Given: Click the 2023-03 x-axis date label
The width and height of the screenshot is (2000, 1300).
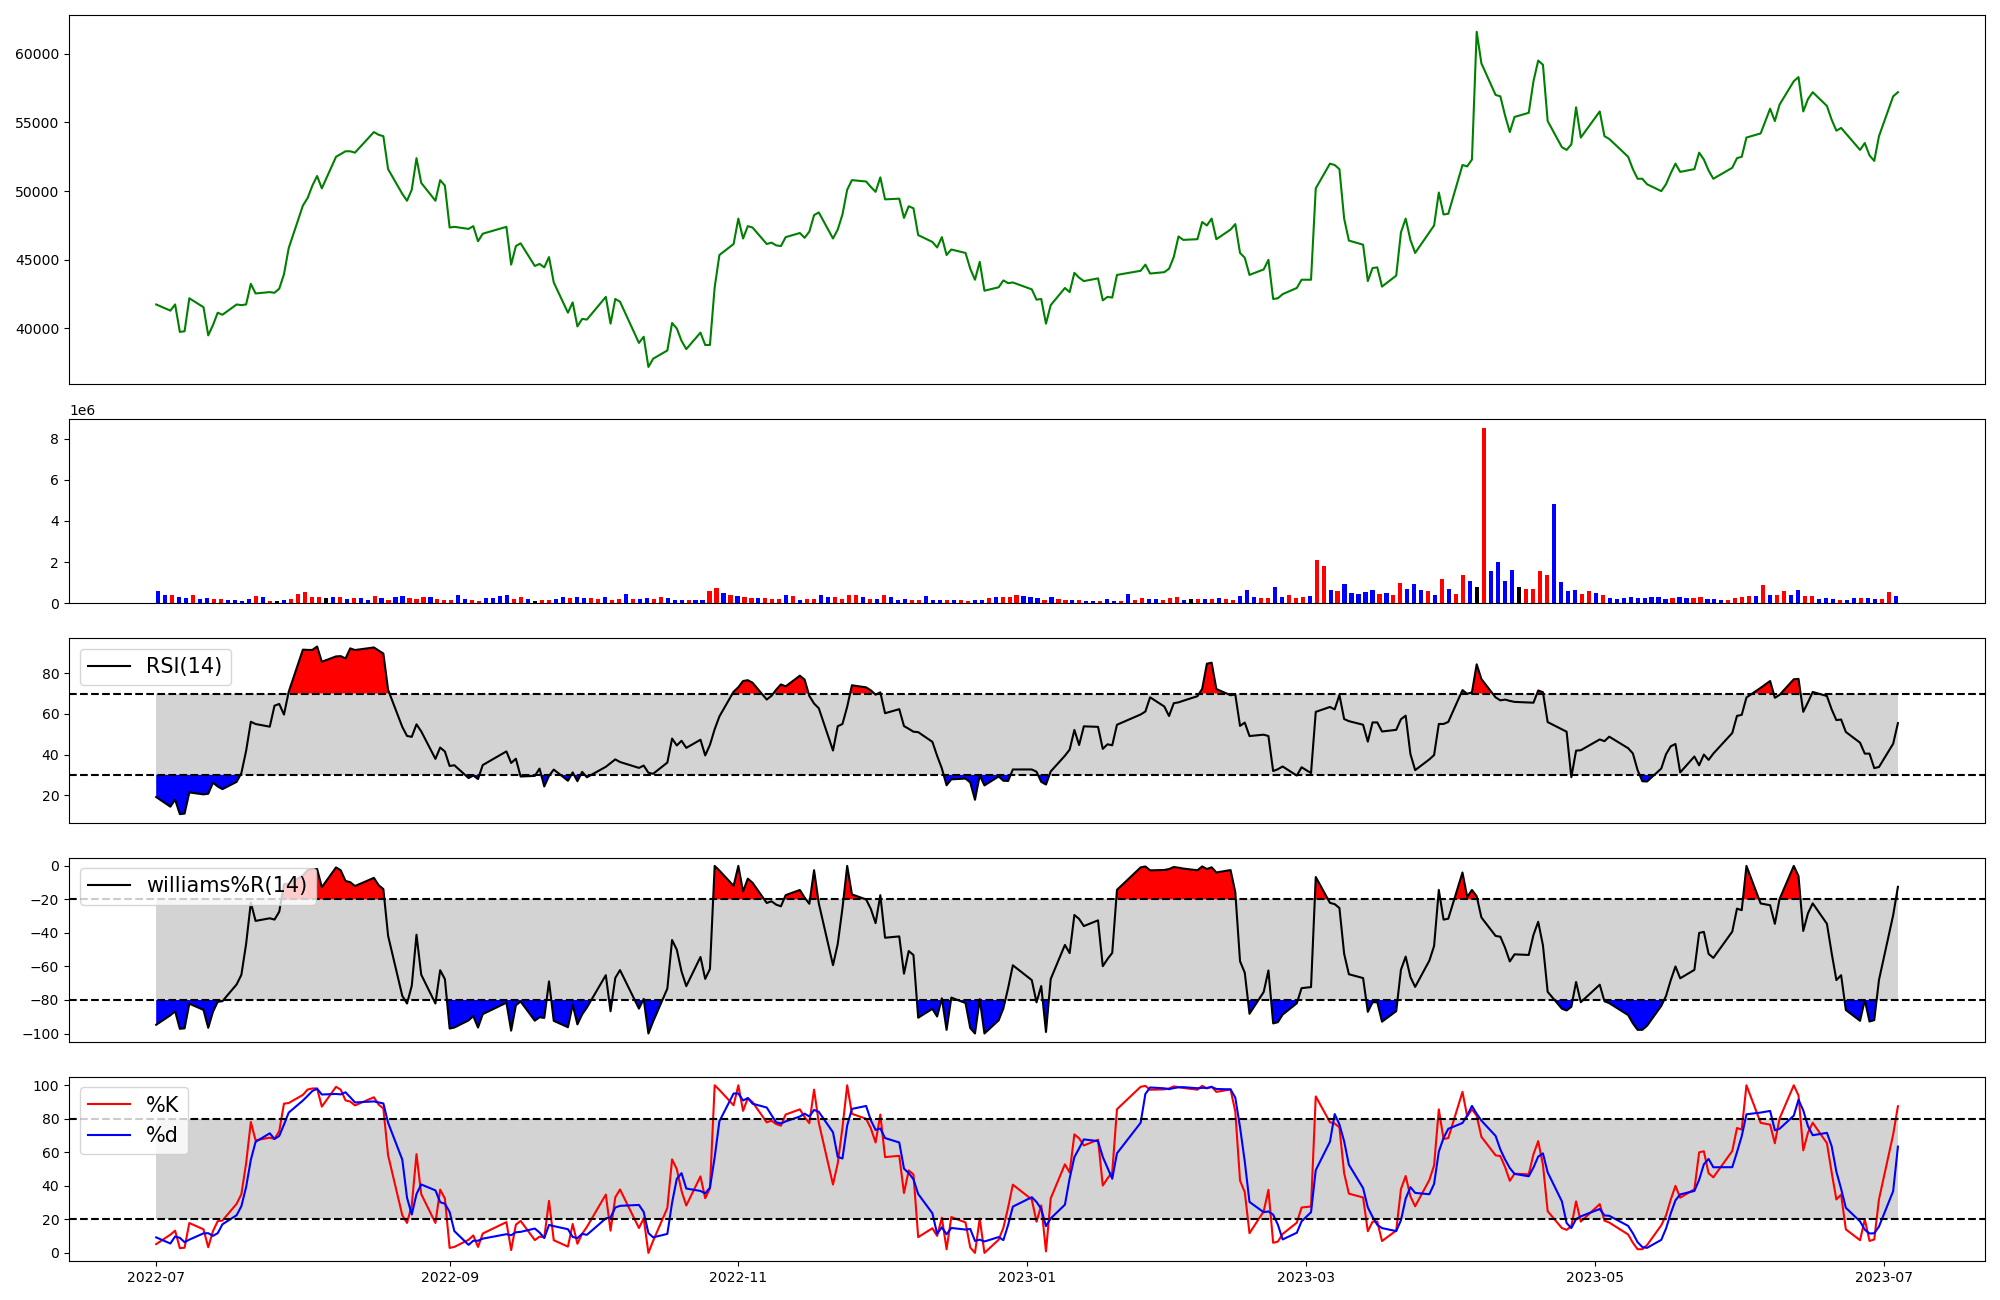Looking at the screenshot, I should pos(1306,1277).
